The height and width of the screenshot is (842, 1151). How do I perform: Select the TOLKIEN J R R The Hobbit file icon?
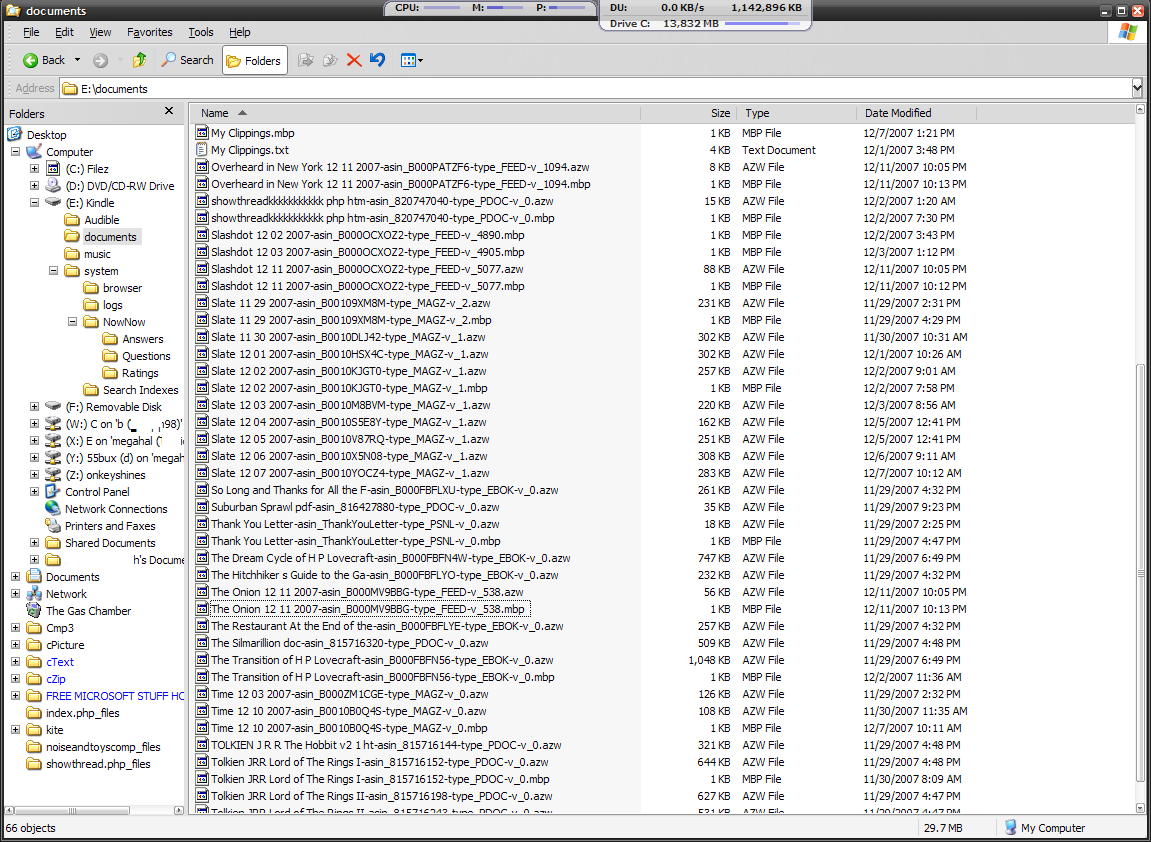tap(202, 745)
